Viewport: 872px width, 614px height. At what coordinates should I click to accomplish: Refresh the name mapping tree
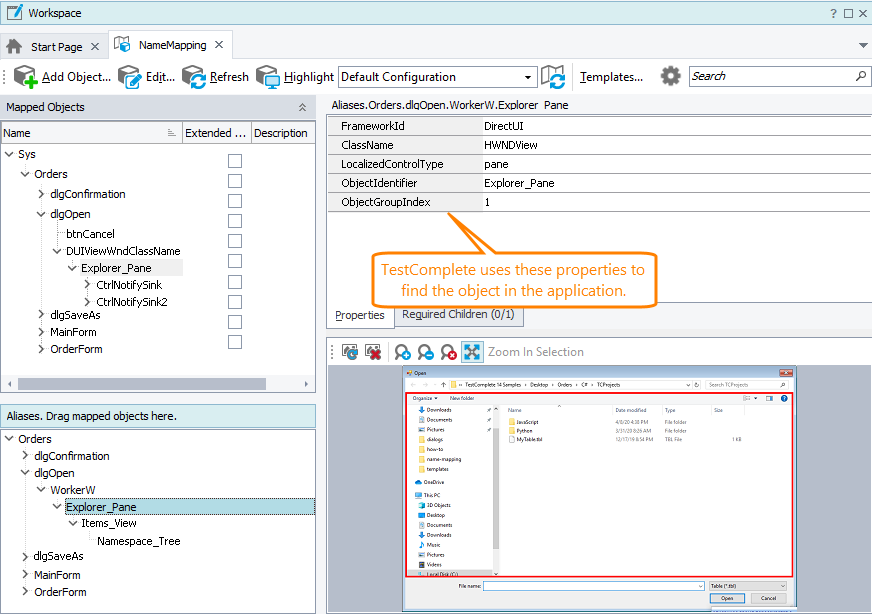pos(194,77)
